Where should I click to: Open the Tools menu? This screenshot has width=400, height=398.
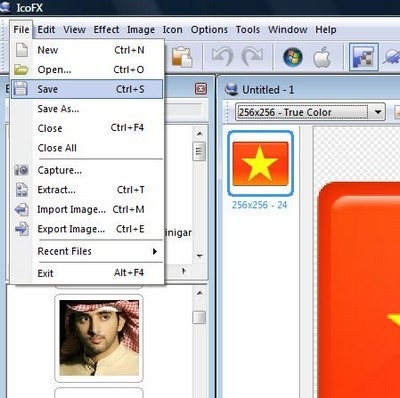coord(248,30)
